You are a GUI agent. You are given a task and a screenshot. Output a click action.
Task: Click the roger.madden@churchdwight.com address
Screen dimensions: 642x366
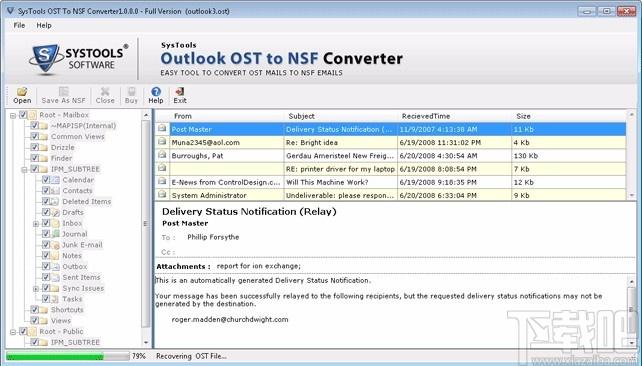click(x=230, y=319)
